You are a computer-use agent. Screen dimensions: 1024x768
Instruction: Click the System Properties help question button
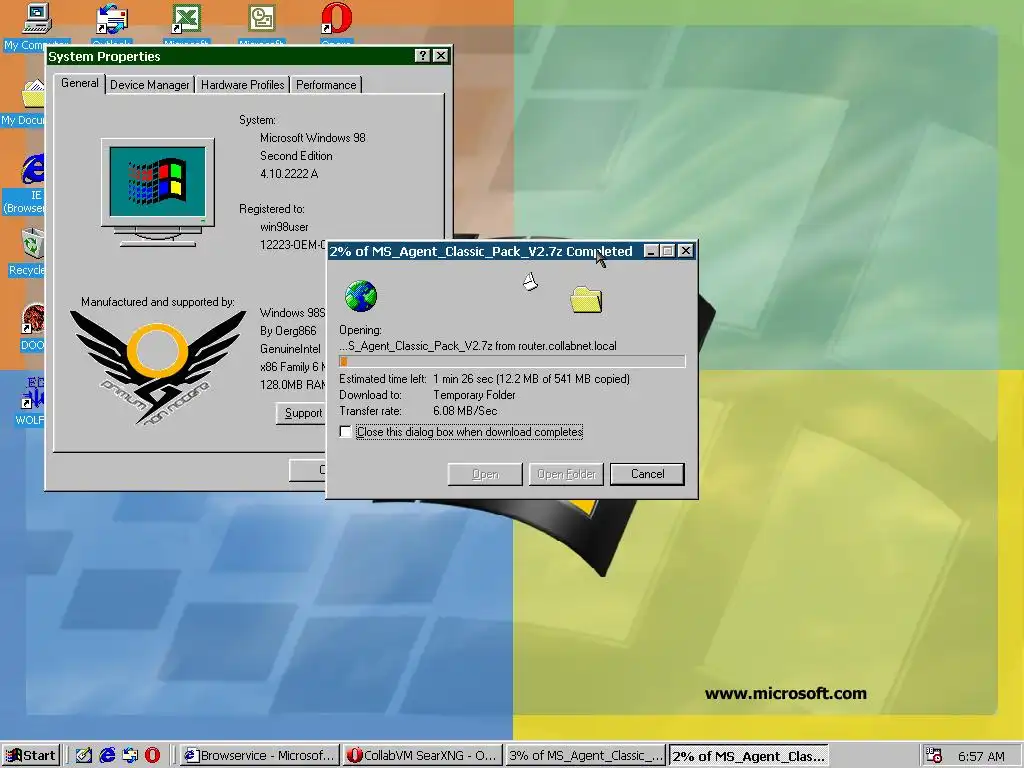423,56
